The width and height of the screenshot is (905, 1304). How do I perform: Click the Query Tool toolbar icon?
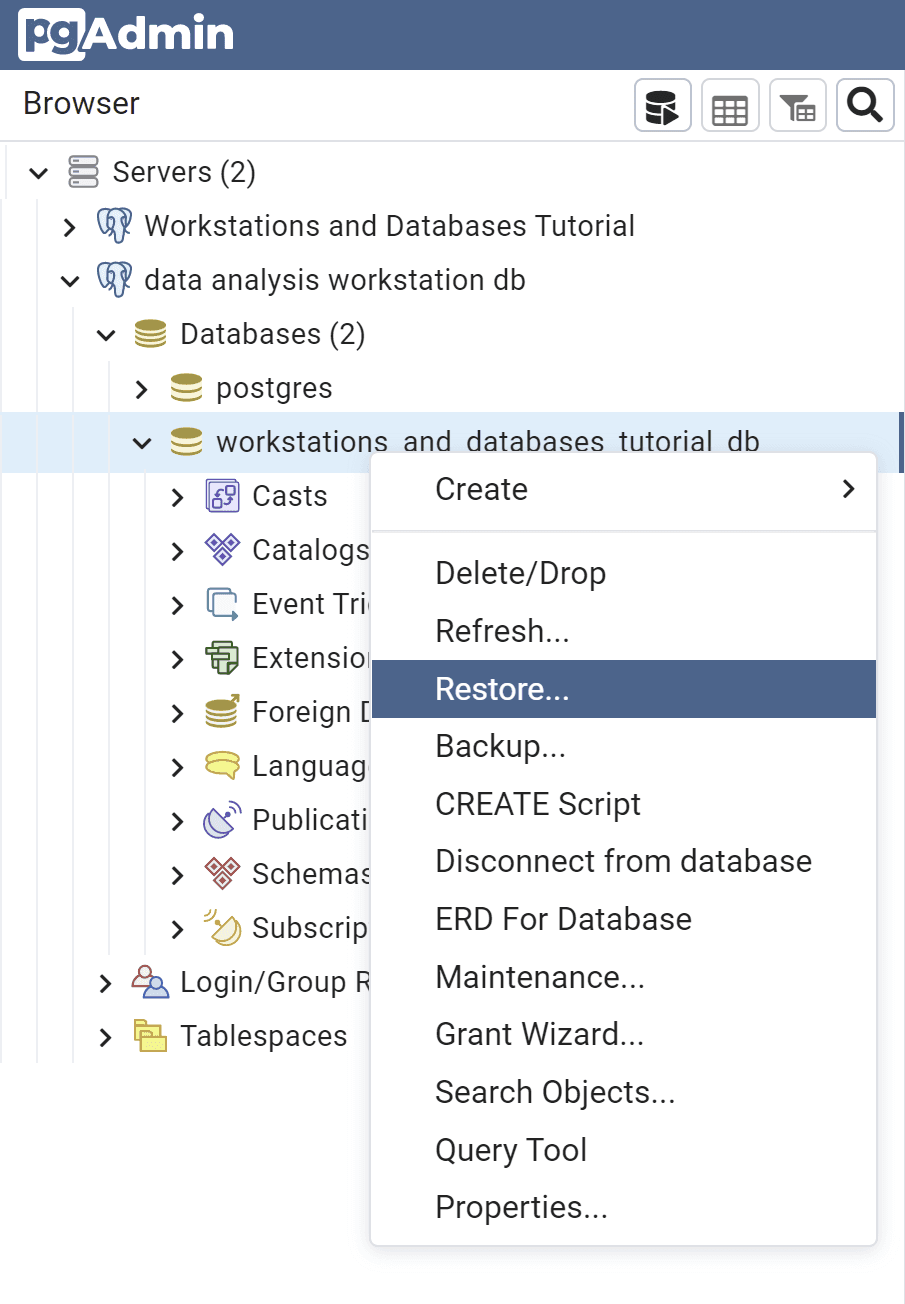pyautogui.click(x=663, y=105)
